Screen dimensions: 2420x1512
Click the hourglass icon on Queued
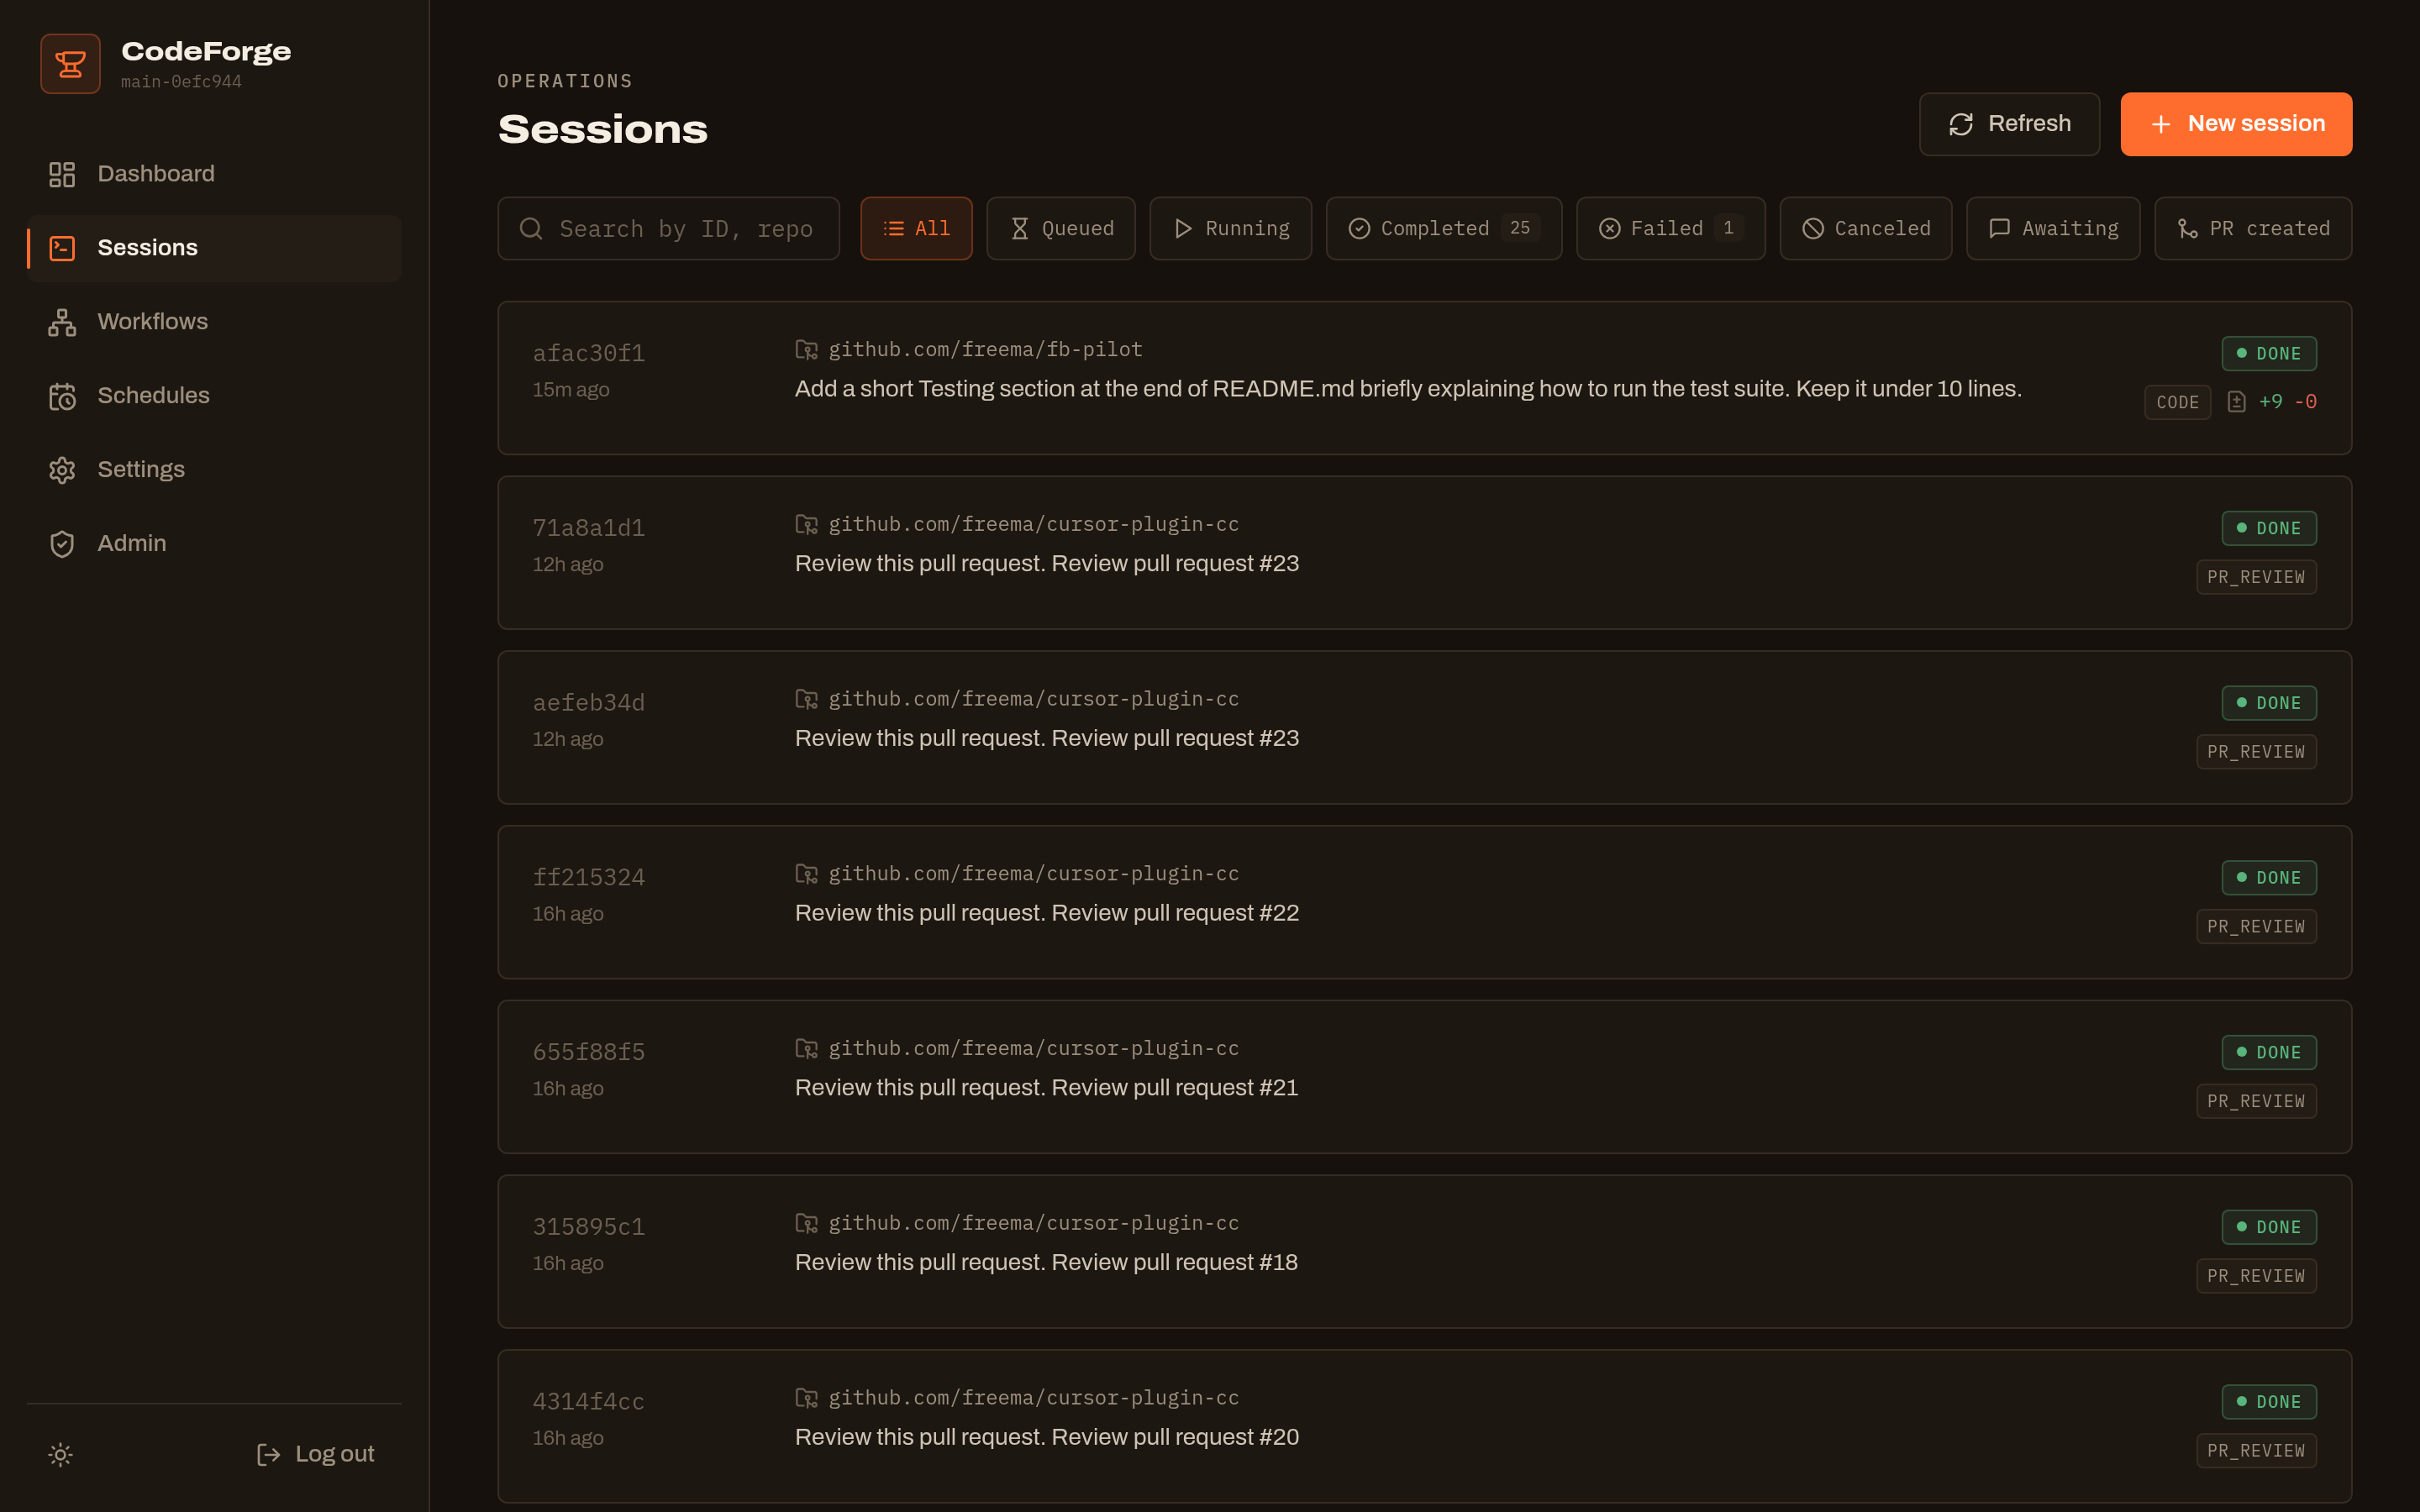[1019, 229]
